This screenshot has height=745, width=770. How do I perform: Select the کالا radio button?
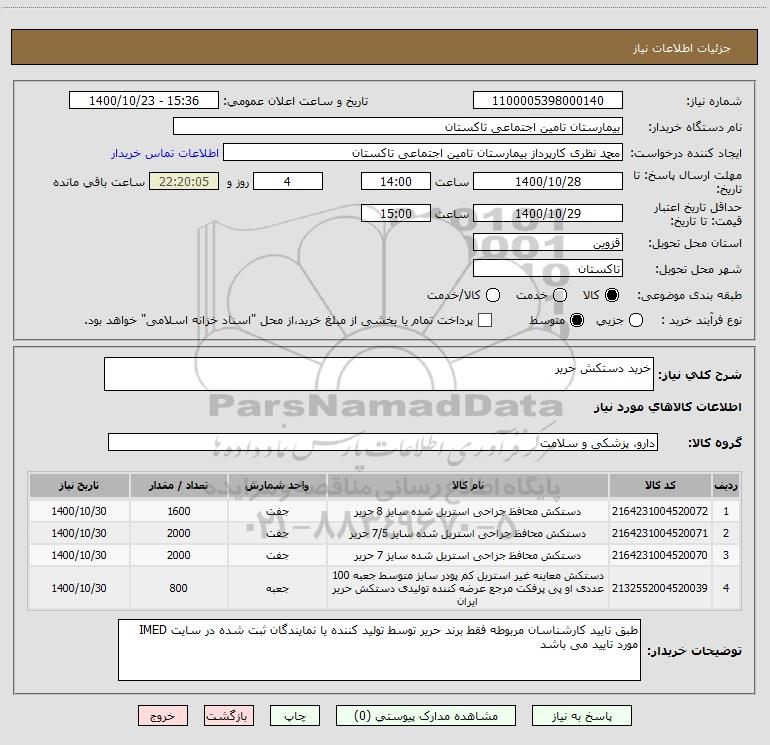point(612,295)
